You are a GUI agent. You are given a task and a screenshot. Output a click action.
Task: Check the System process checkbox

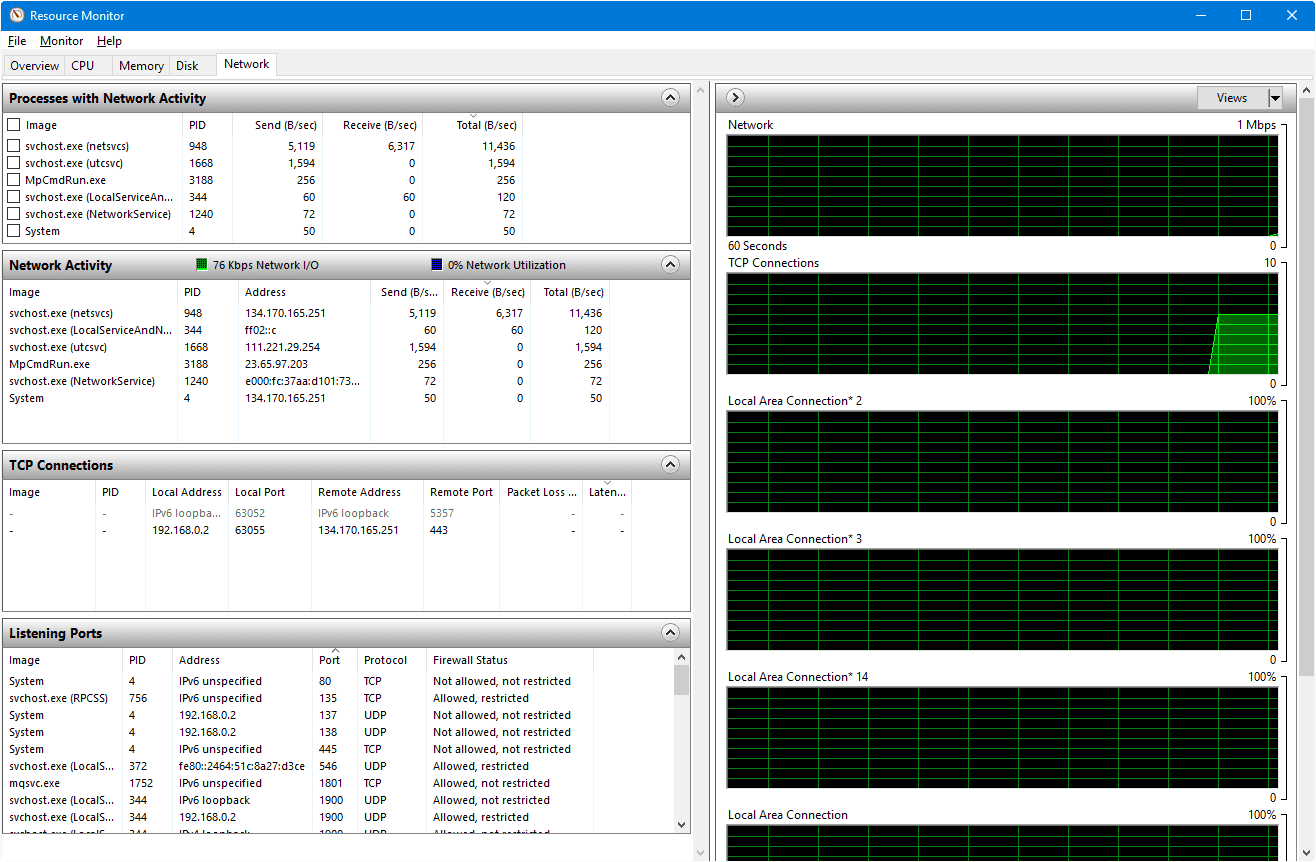(14, 231)
